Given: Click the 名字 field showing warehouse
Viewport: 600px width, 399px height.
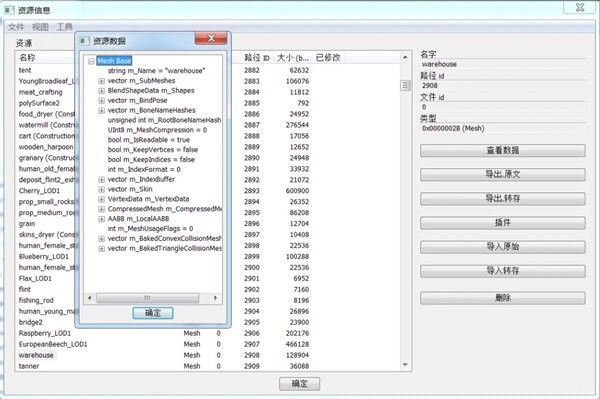Looking at the screenshot, I should (502, 64).
